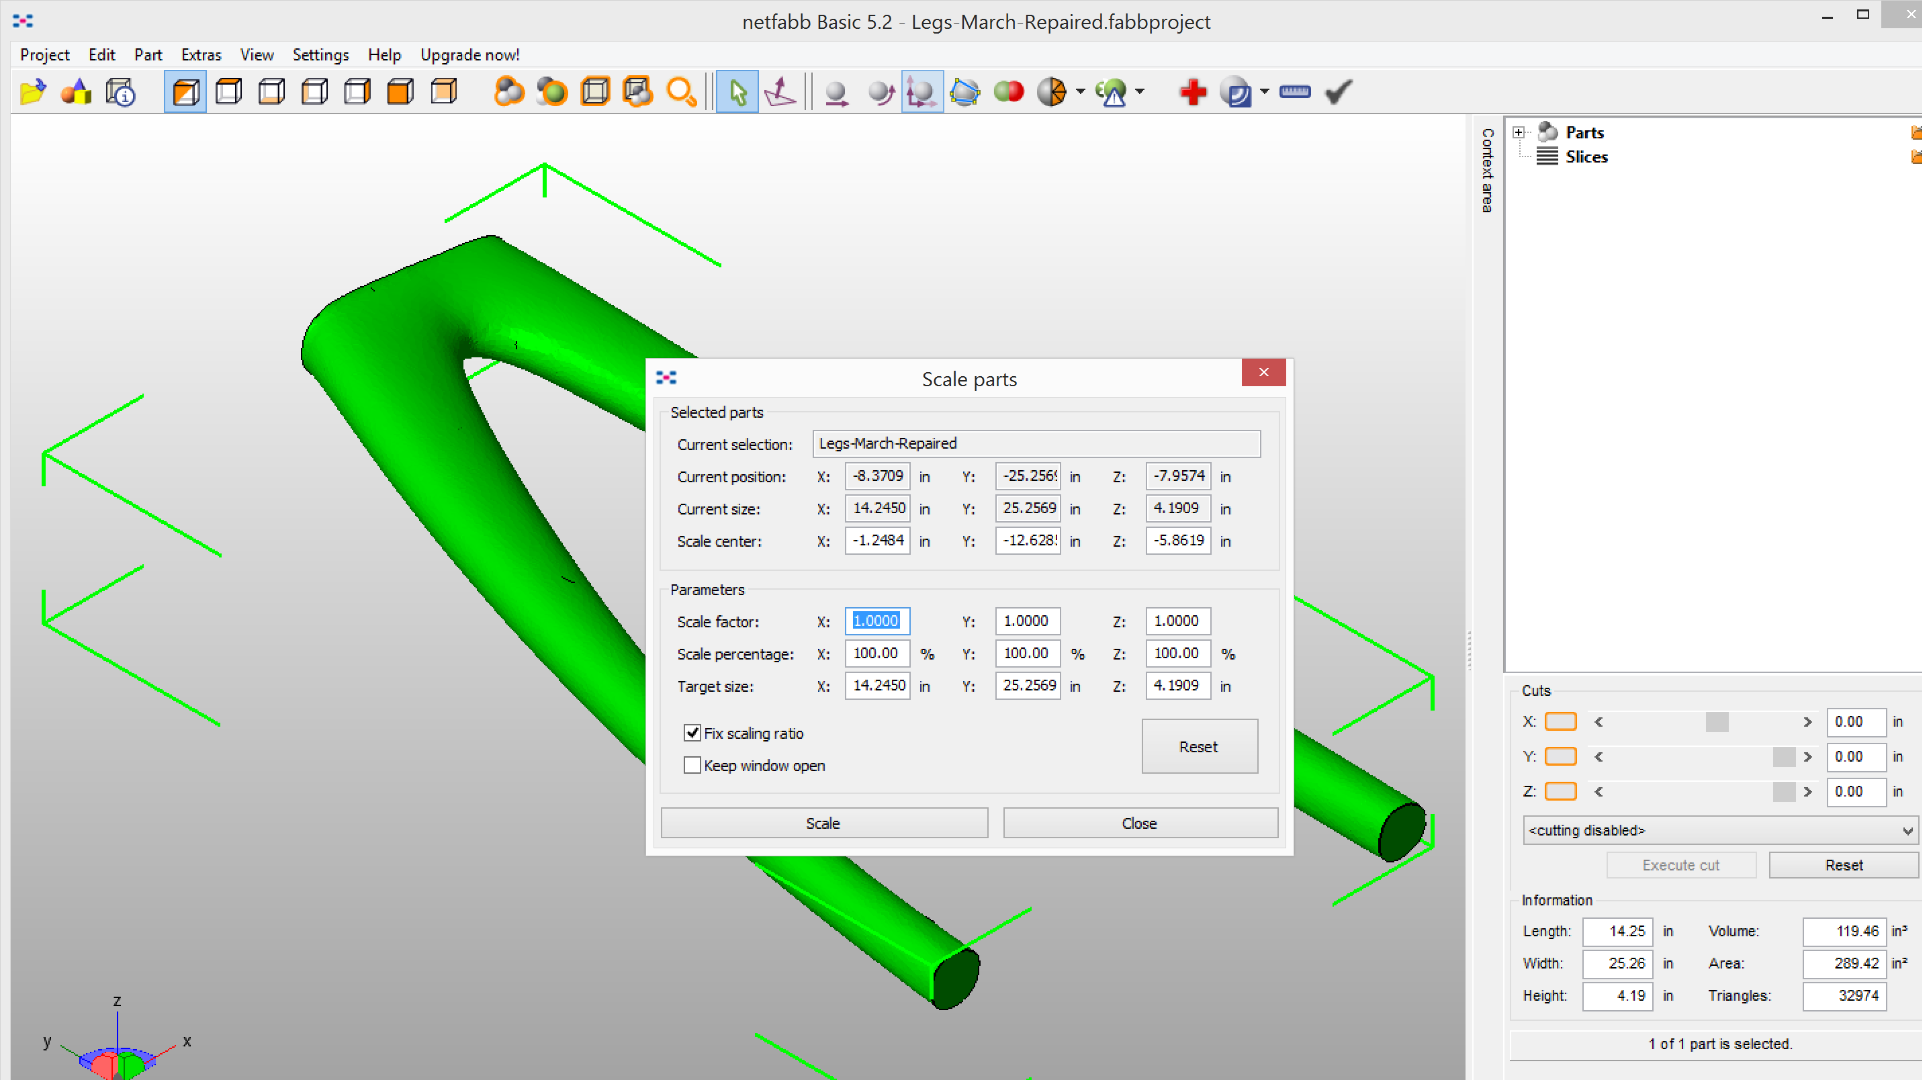Click the cut sphere part analysis icon
Image resolution: width=1922 pixels, height=1080 pixels.
(x=1052, y=93)
